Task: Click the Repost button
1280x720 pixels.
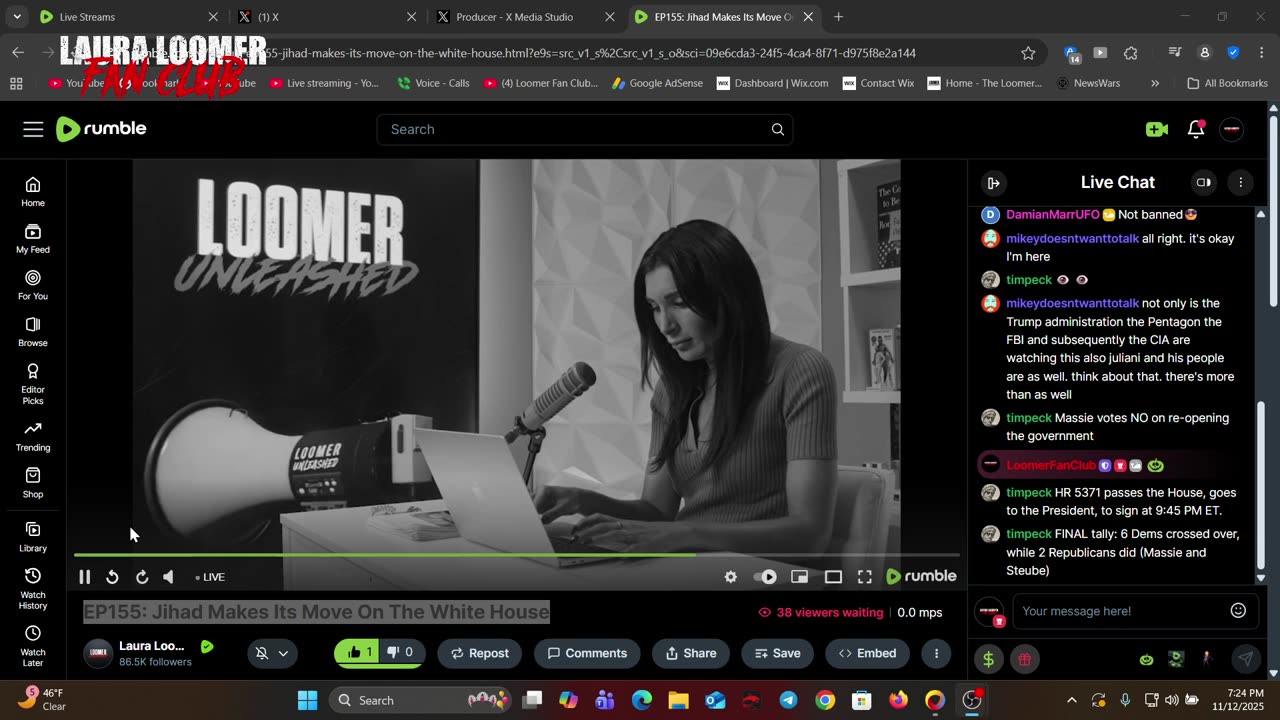Action: click(x=479, y=653)
